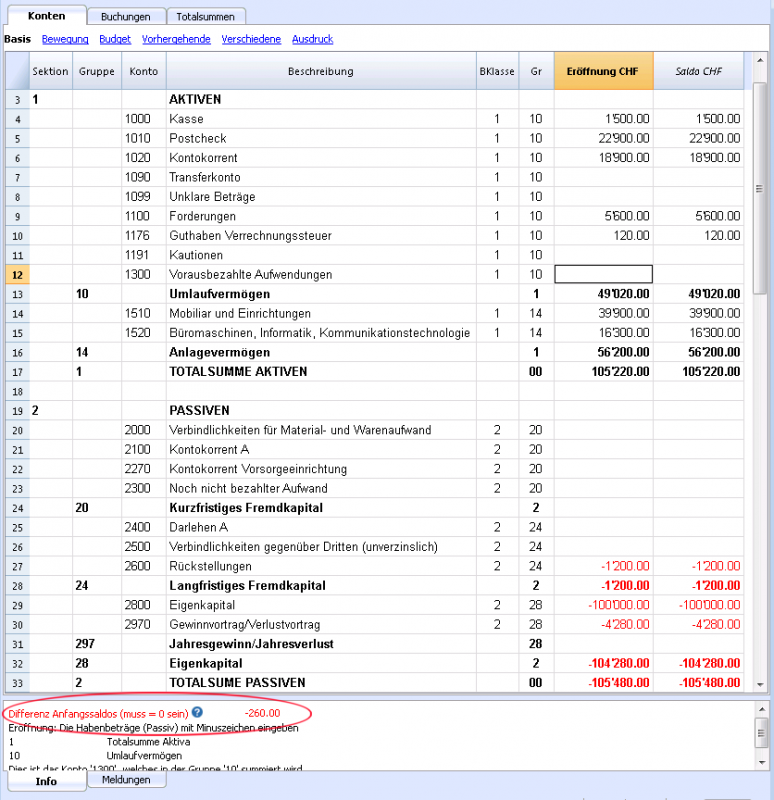Viewport: 774px width, 800px height.
Task: Click Eröffnung value 105'220.00 in Totalsumme row
Action: tap(603, 371)
